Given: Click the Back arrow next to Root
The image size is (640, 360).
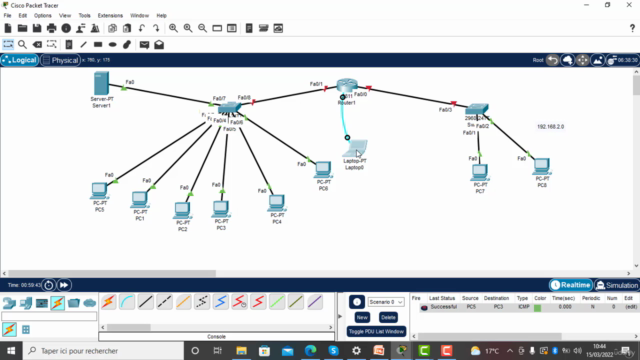Looking at the screenshot, I should tap(553, 60).
